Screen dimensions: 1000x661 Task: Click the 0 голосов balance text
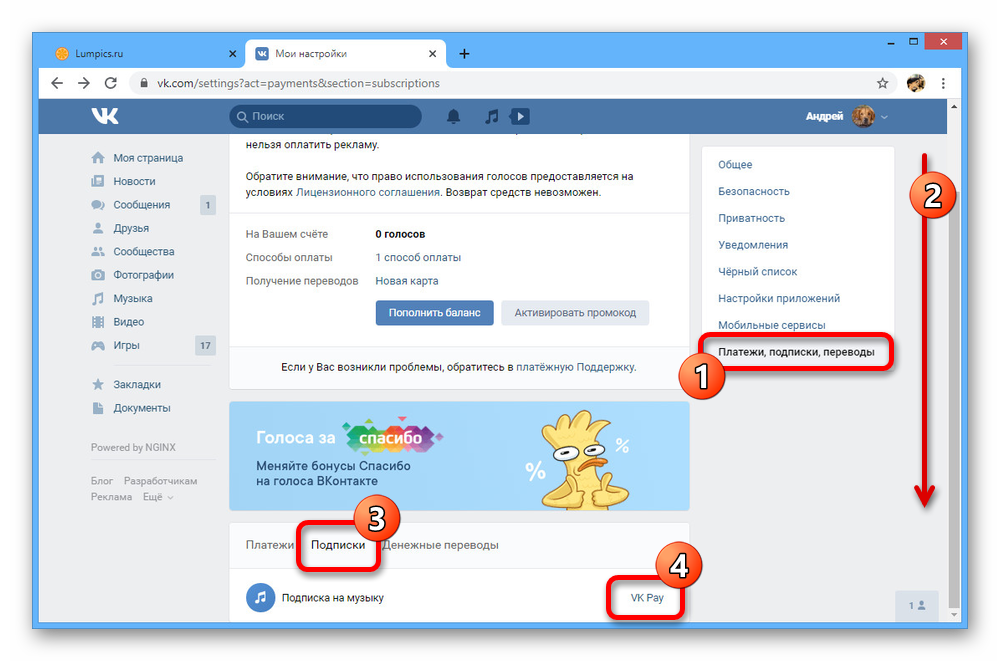coord(400,234)
